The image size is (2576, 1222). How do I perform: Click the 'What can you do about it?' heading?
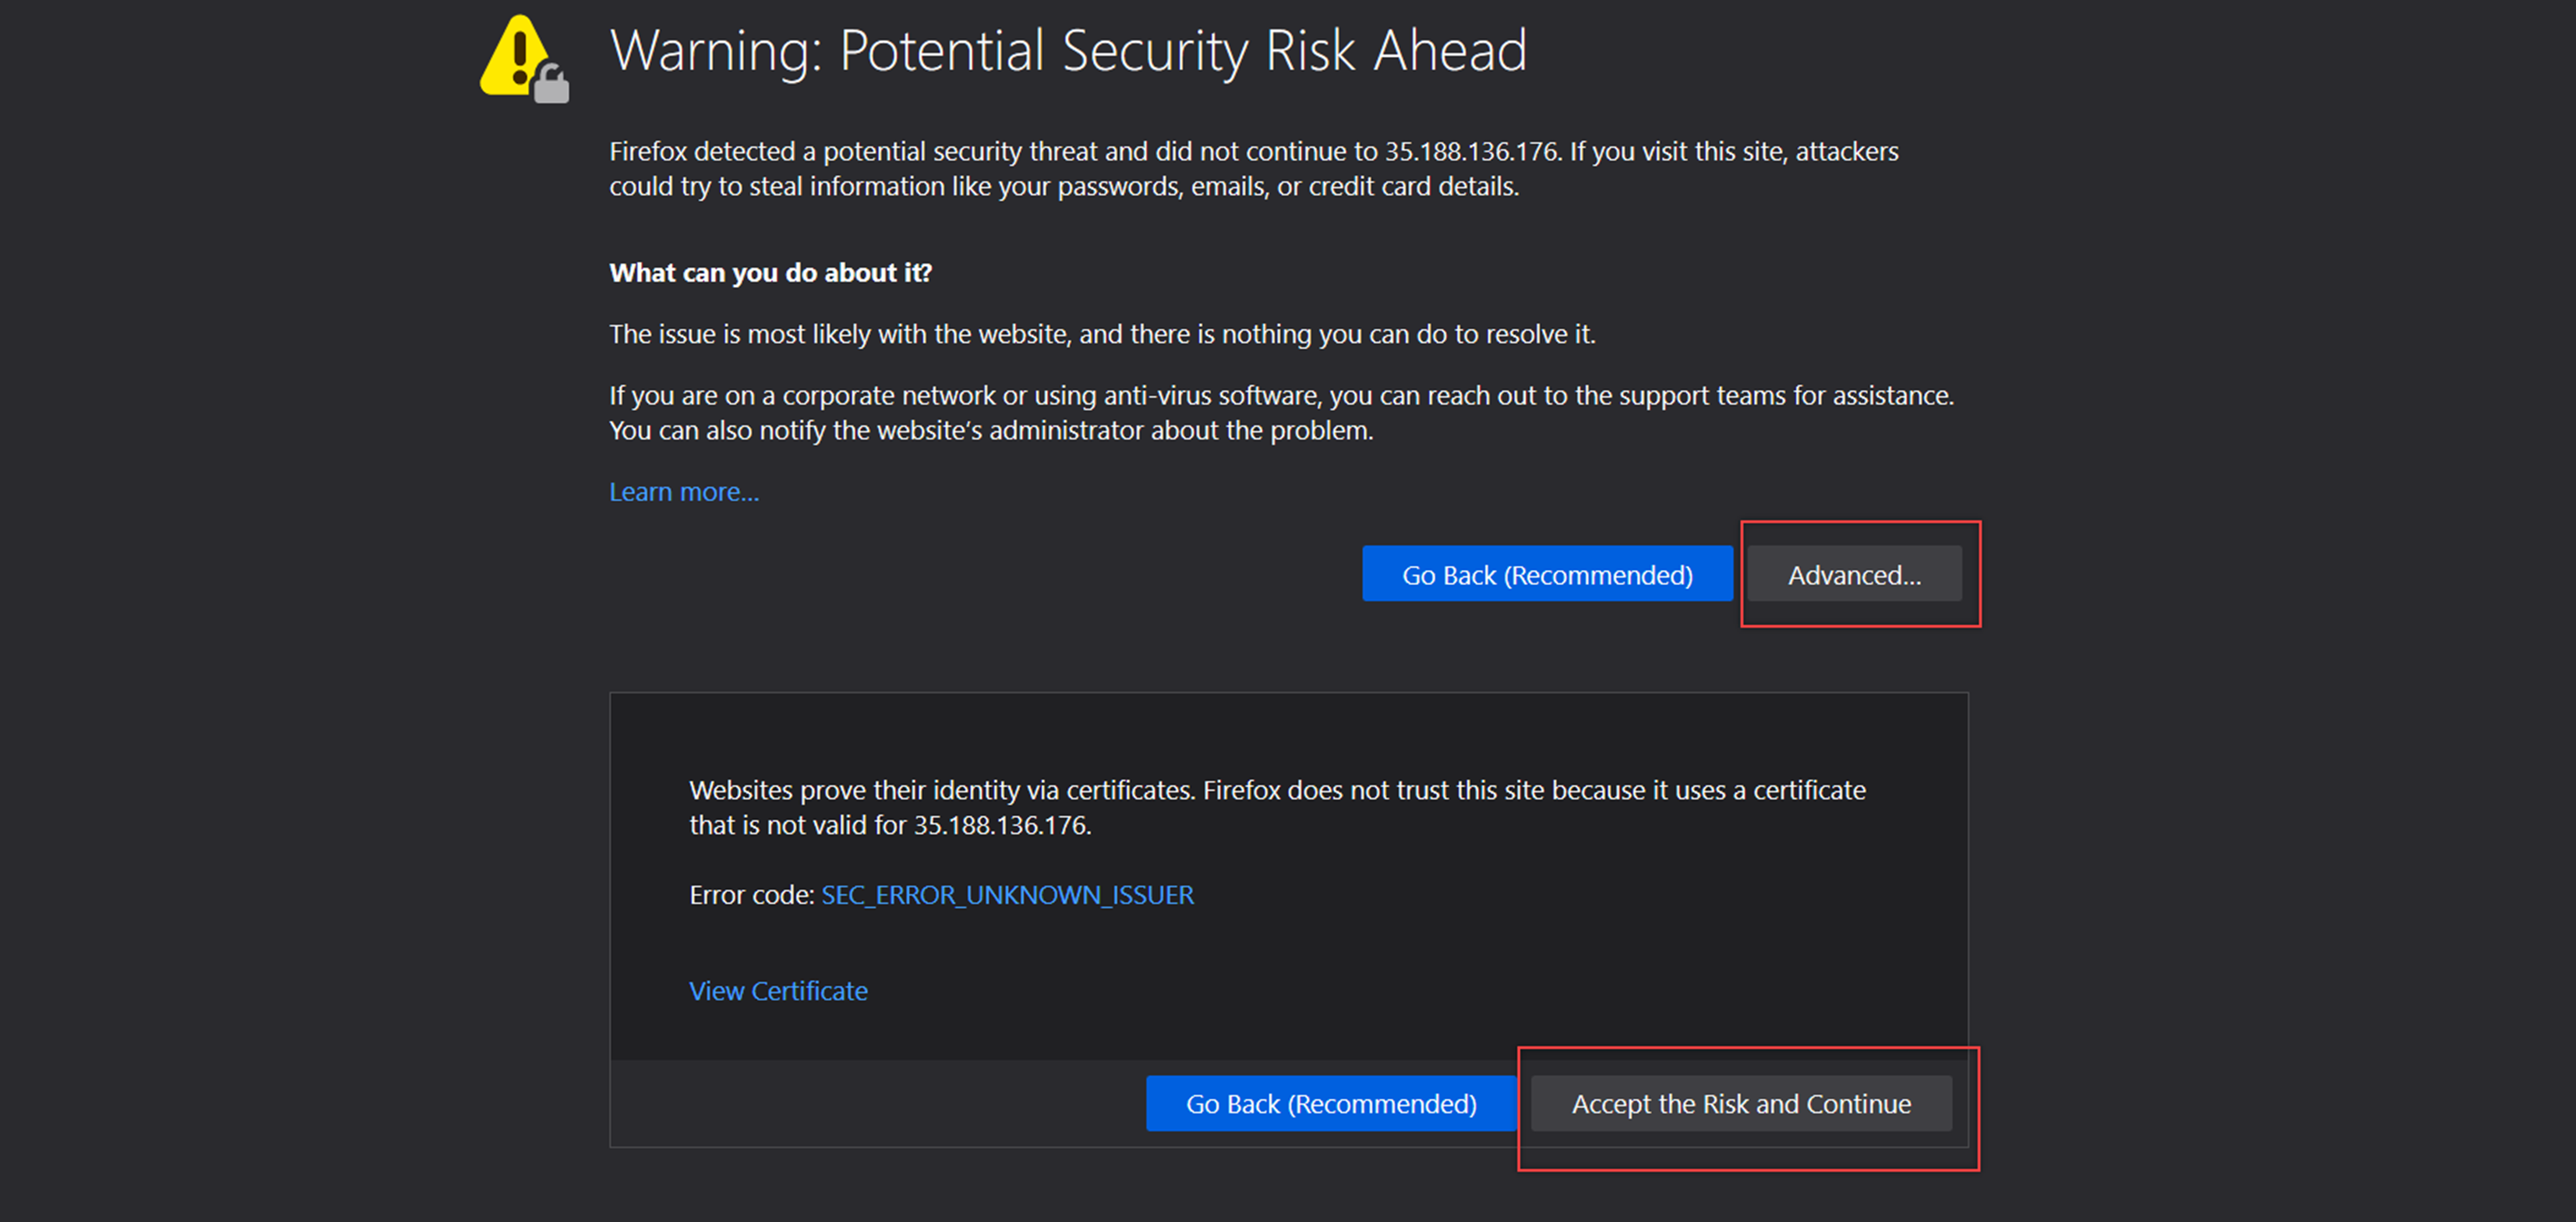[x=770, y=273]
